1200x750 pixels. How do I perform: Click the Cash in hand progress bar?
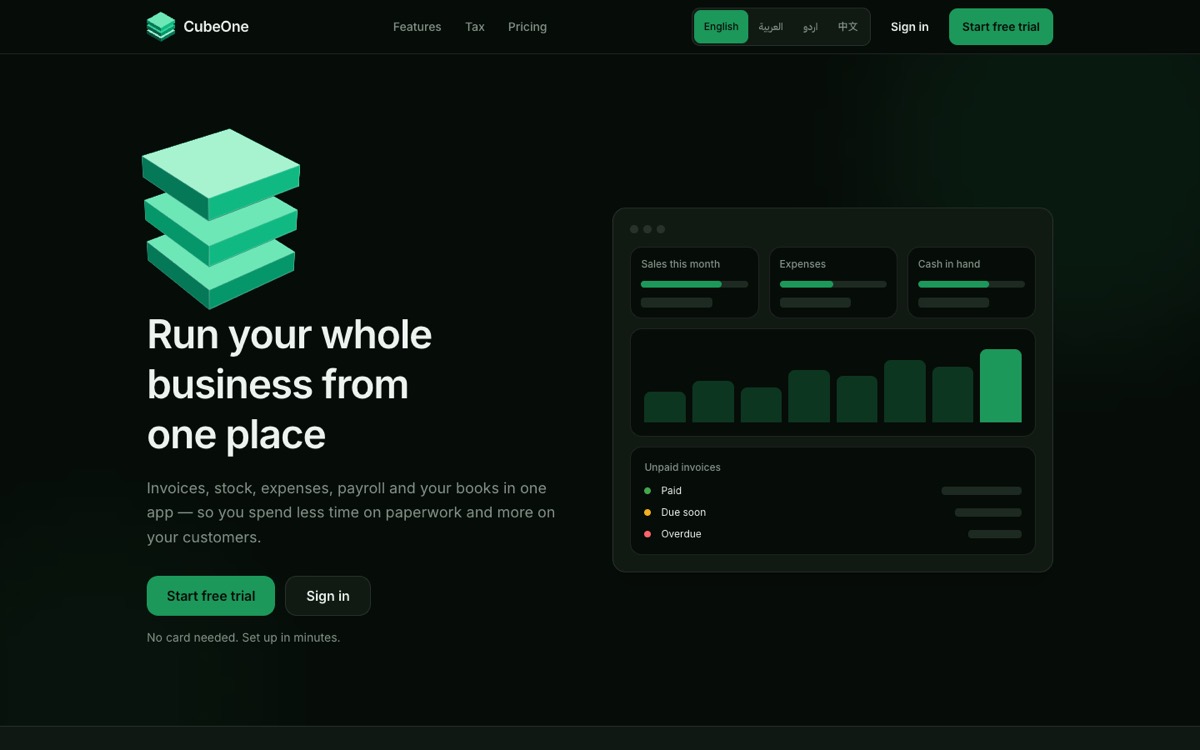pos(971,284)
